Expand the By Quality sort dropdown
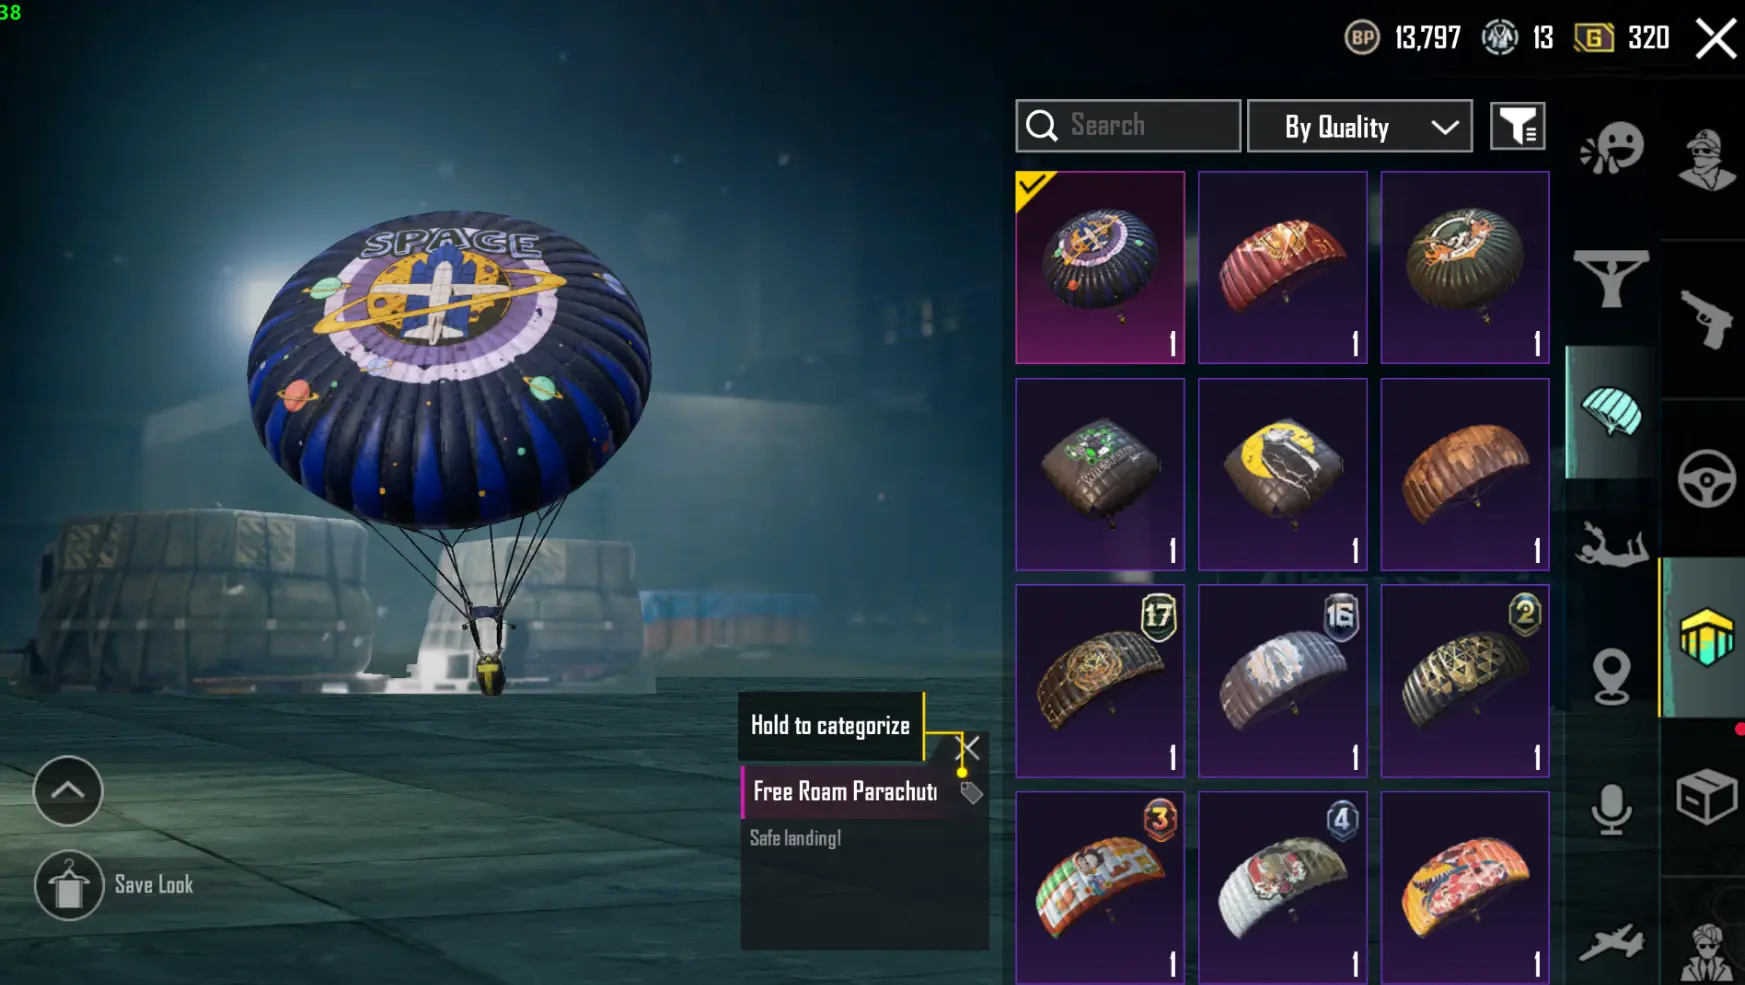The image size is (1745, 985). pos(1360,126)
